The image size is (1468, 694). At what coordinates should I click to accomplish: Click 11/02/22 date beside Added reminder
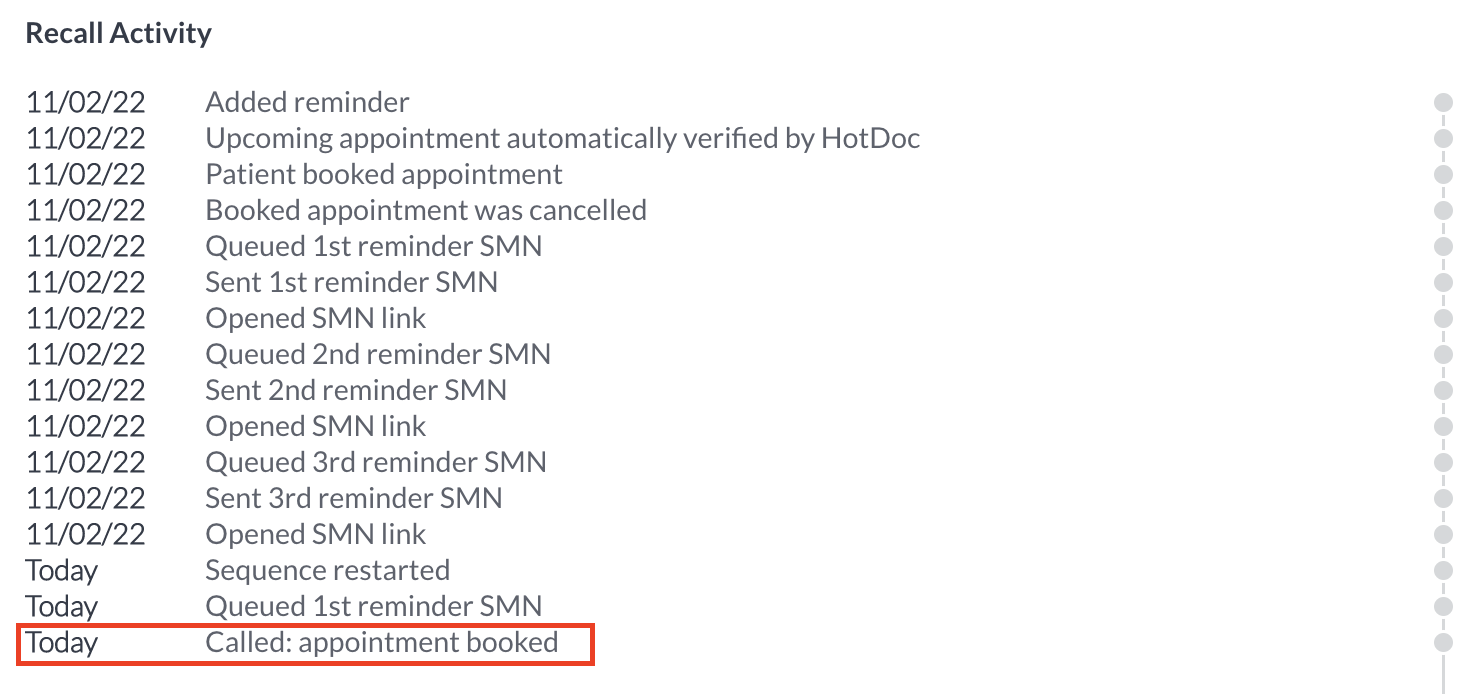[x=85, y=102]
